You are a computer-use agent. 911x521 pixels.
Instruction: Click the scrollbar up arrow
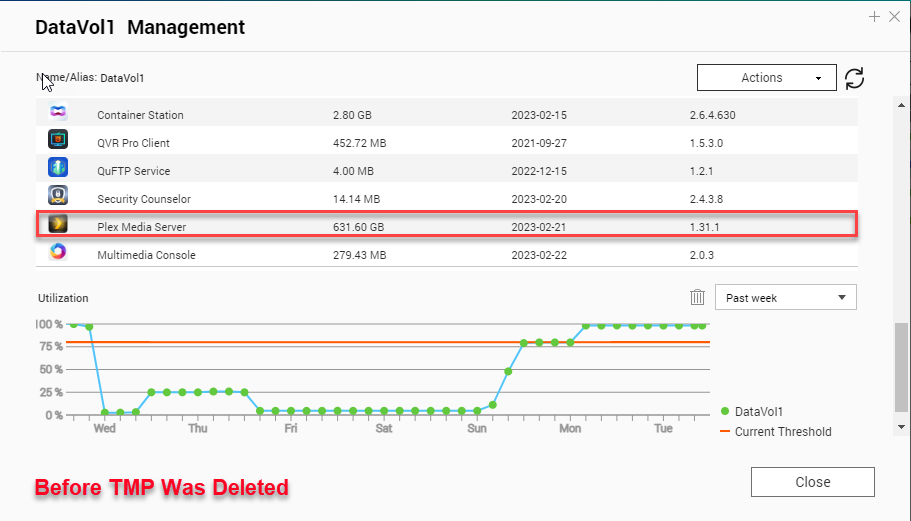pyautogui.click(x=901, y=105)
